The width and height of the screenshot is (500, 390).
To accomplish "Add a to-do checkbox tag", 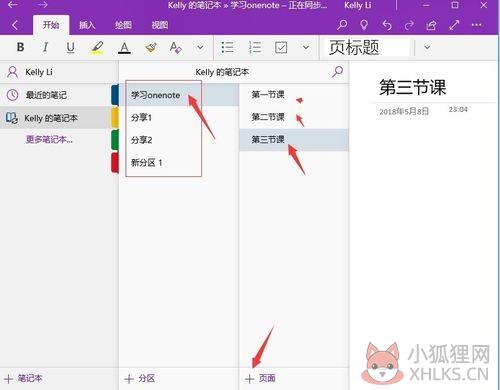I will point(281,47).
